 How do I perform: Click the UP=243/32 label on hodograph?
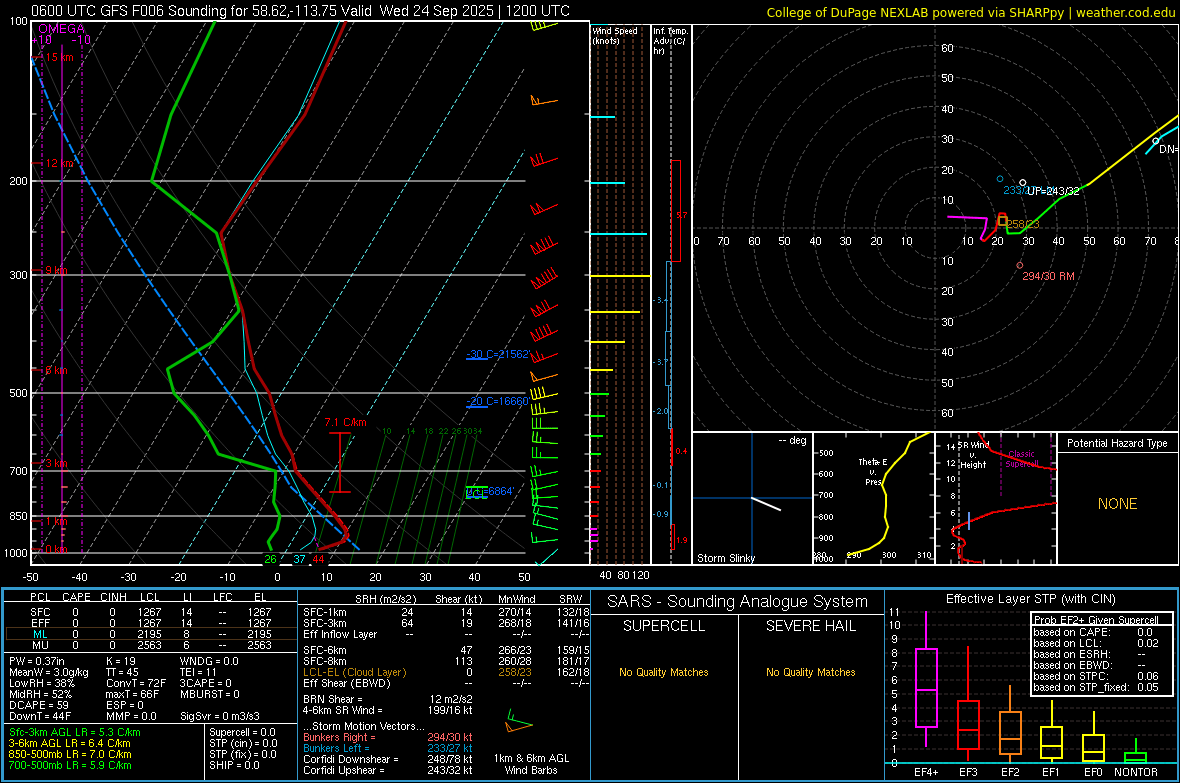tap(1053, 191)
